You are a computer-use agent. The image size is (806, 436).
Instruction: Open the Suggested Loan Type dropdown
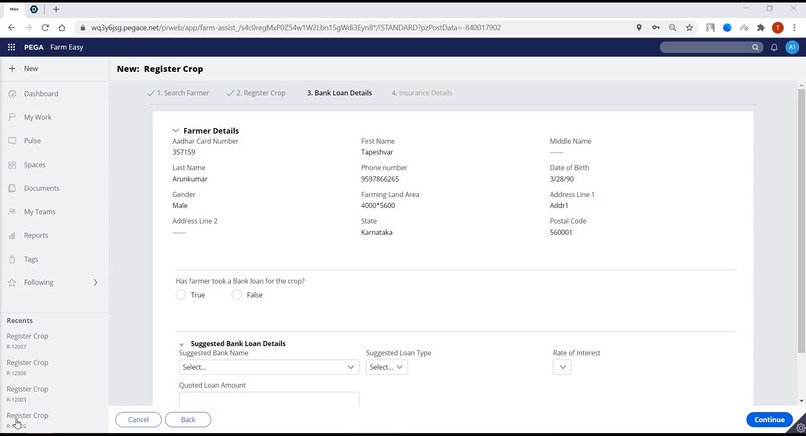[x=387, y=367]
